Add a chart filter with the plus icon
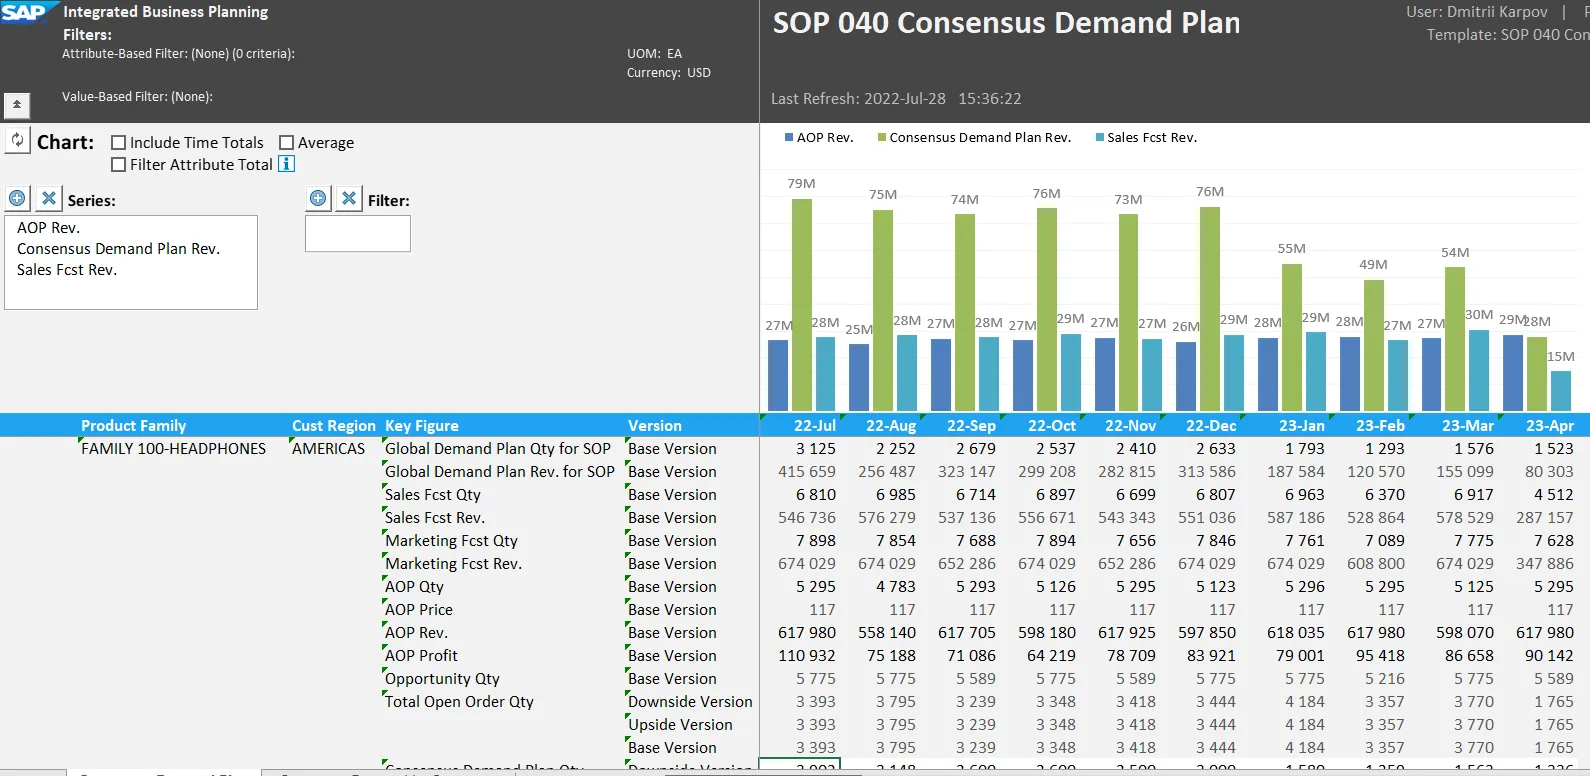Screen dimensions: 1590x776 click(x=318, y=198)
